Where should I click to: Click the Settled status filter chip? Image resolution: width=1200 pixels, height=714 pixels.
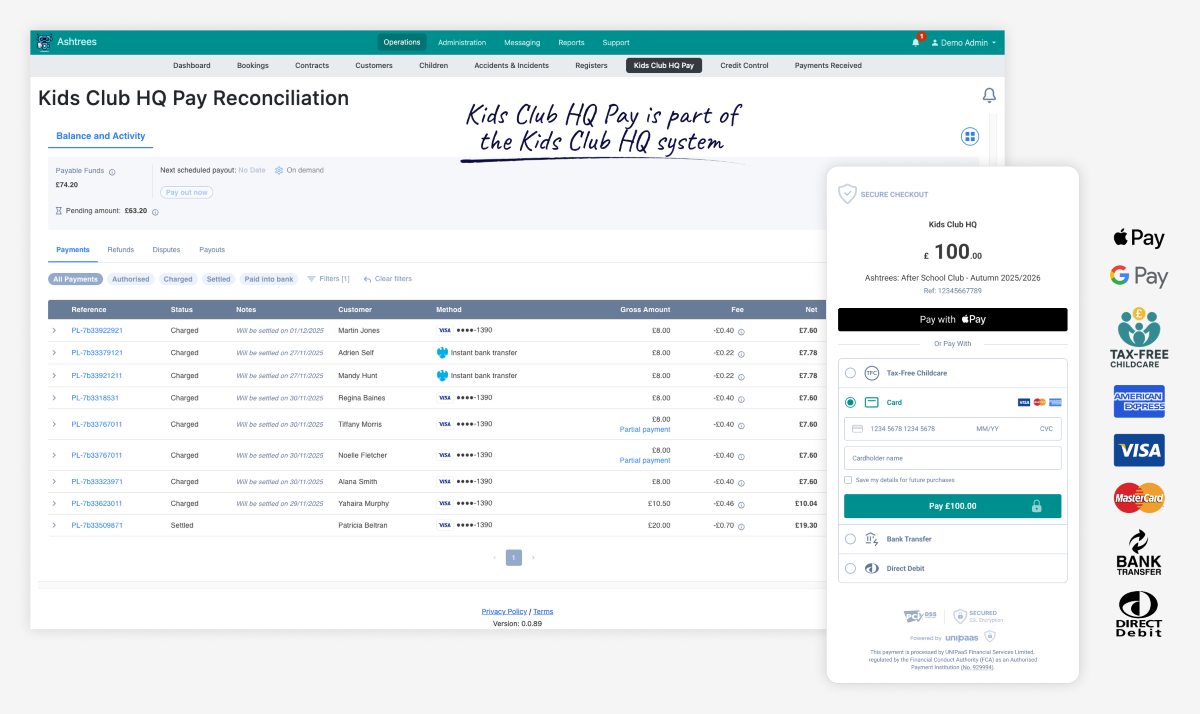coord(218,279)
